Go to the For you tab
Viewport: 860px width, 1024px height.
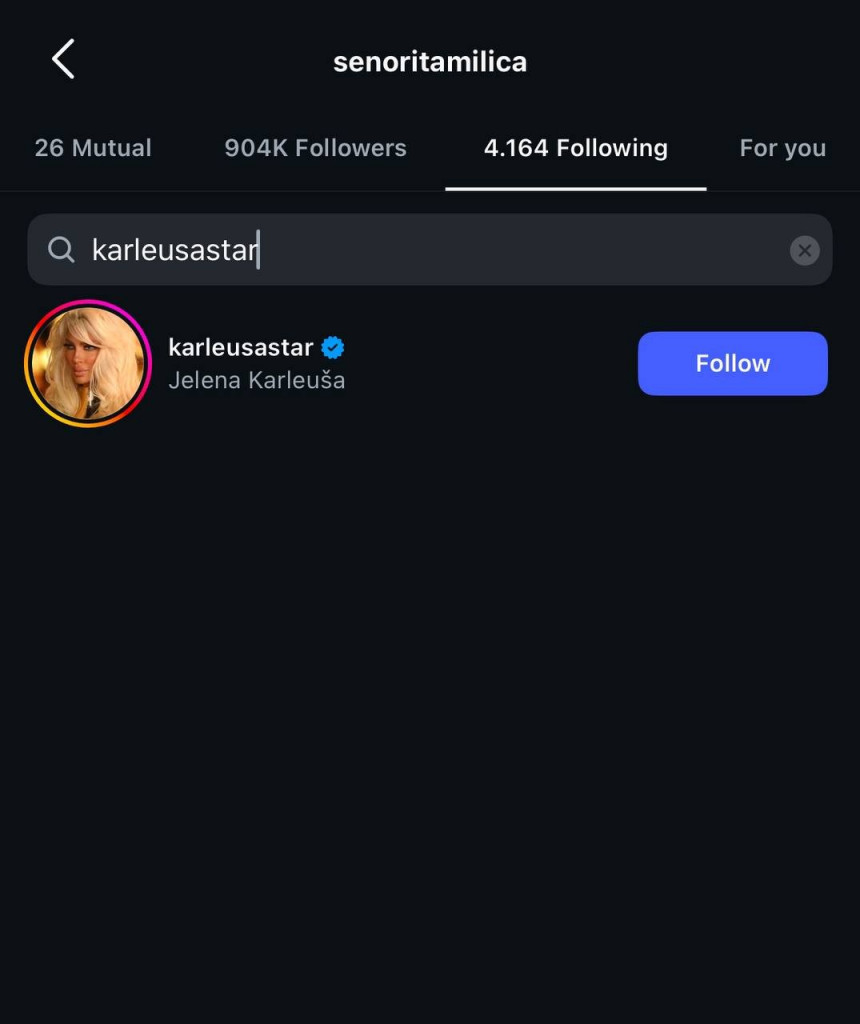[x=782, y=148]
